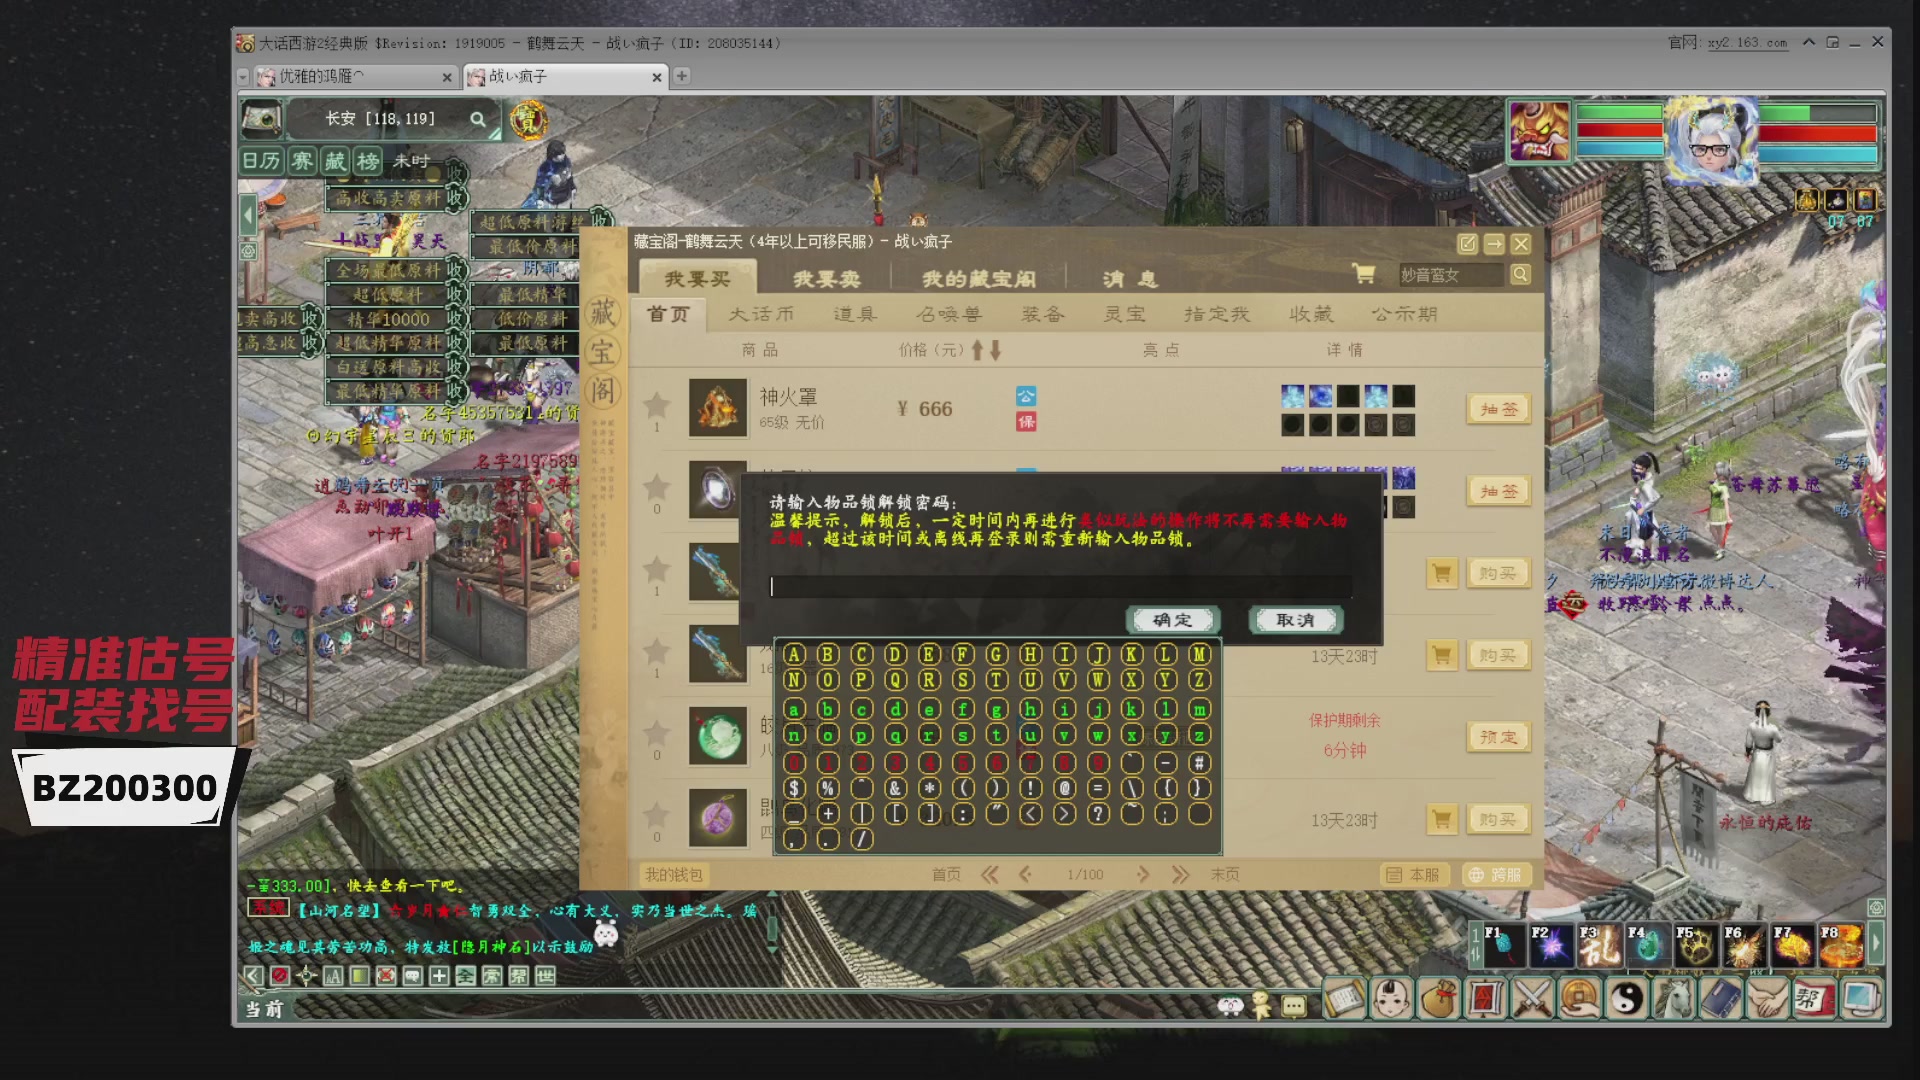Screen dimensions: 1920x1080
Task: Click the item lock password input field
Action: (x=1060, y=587)
